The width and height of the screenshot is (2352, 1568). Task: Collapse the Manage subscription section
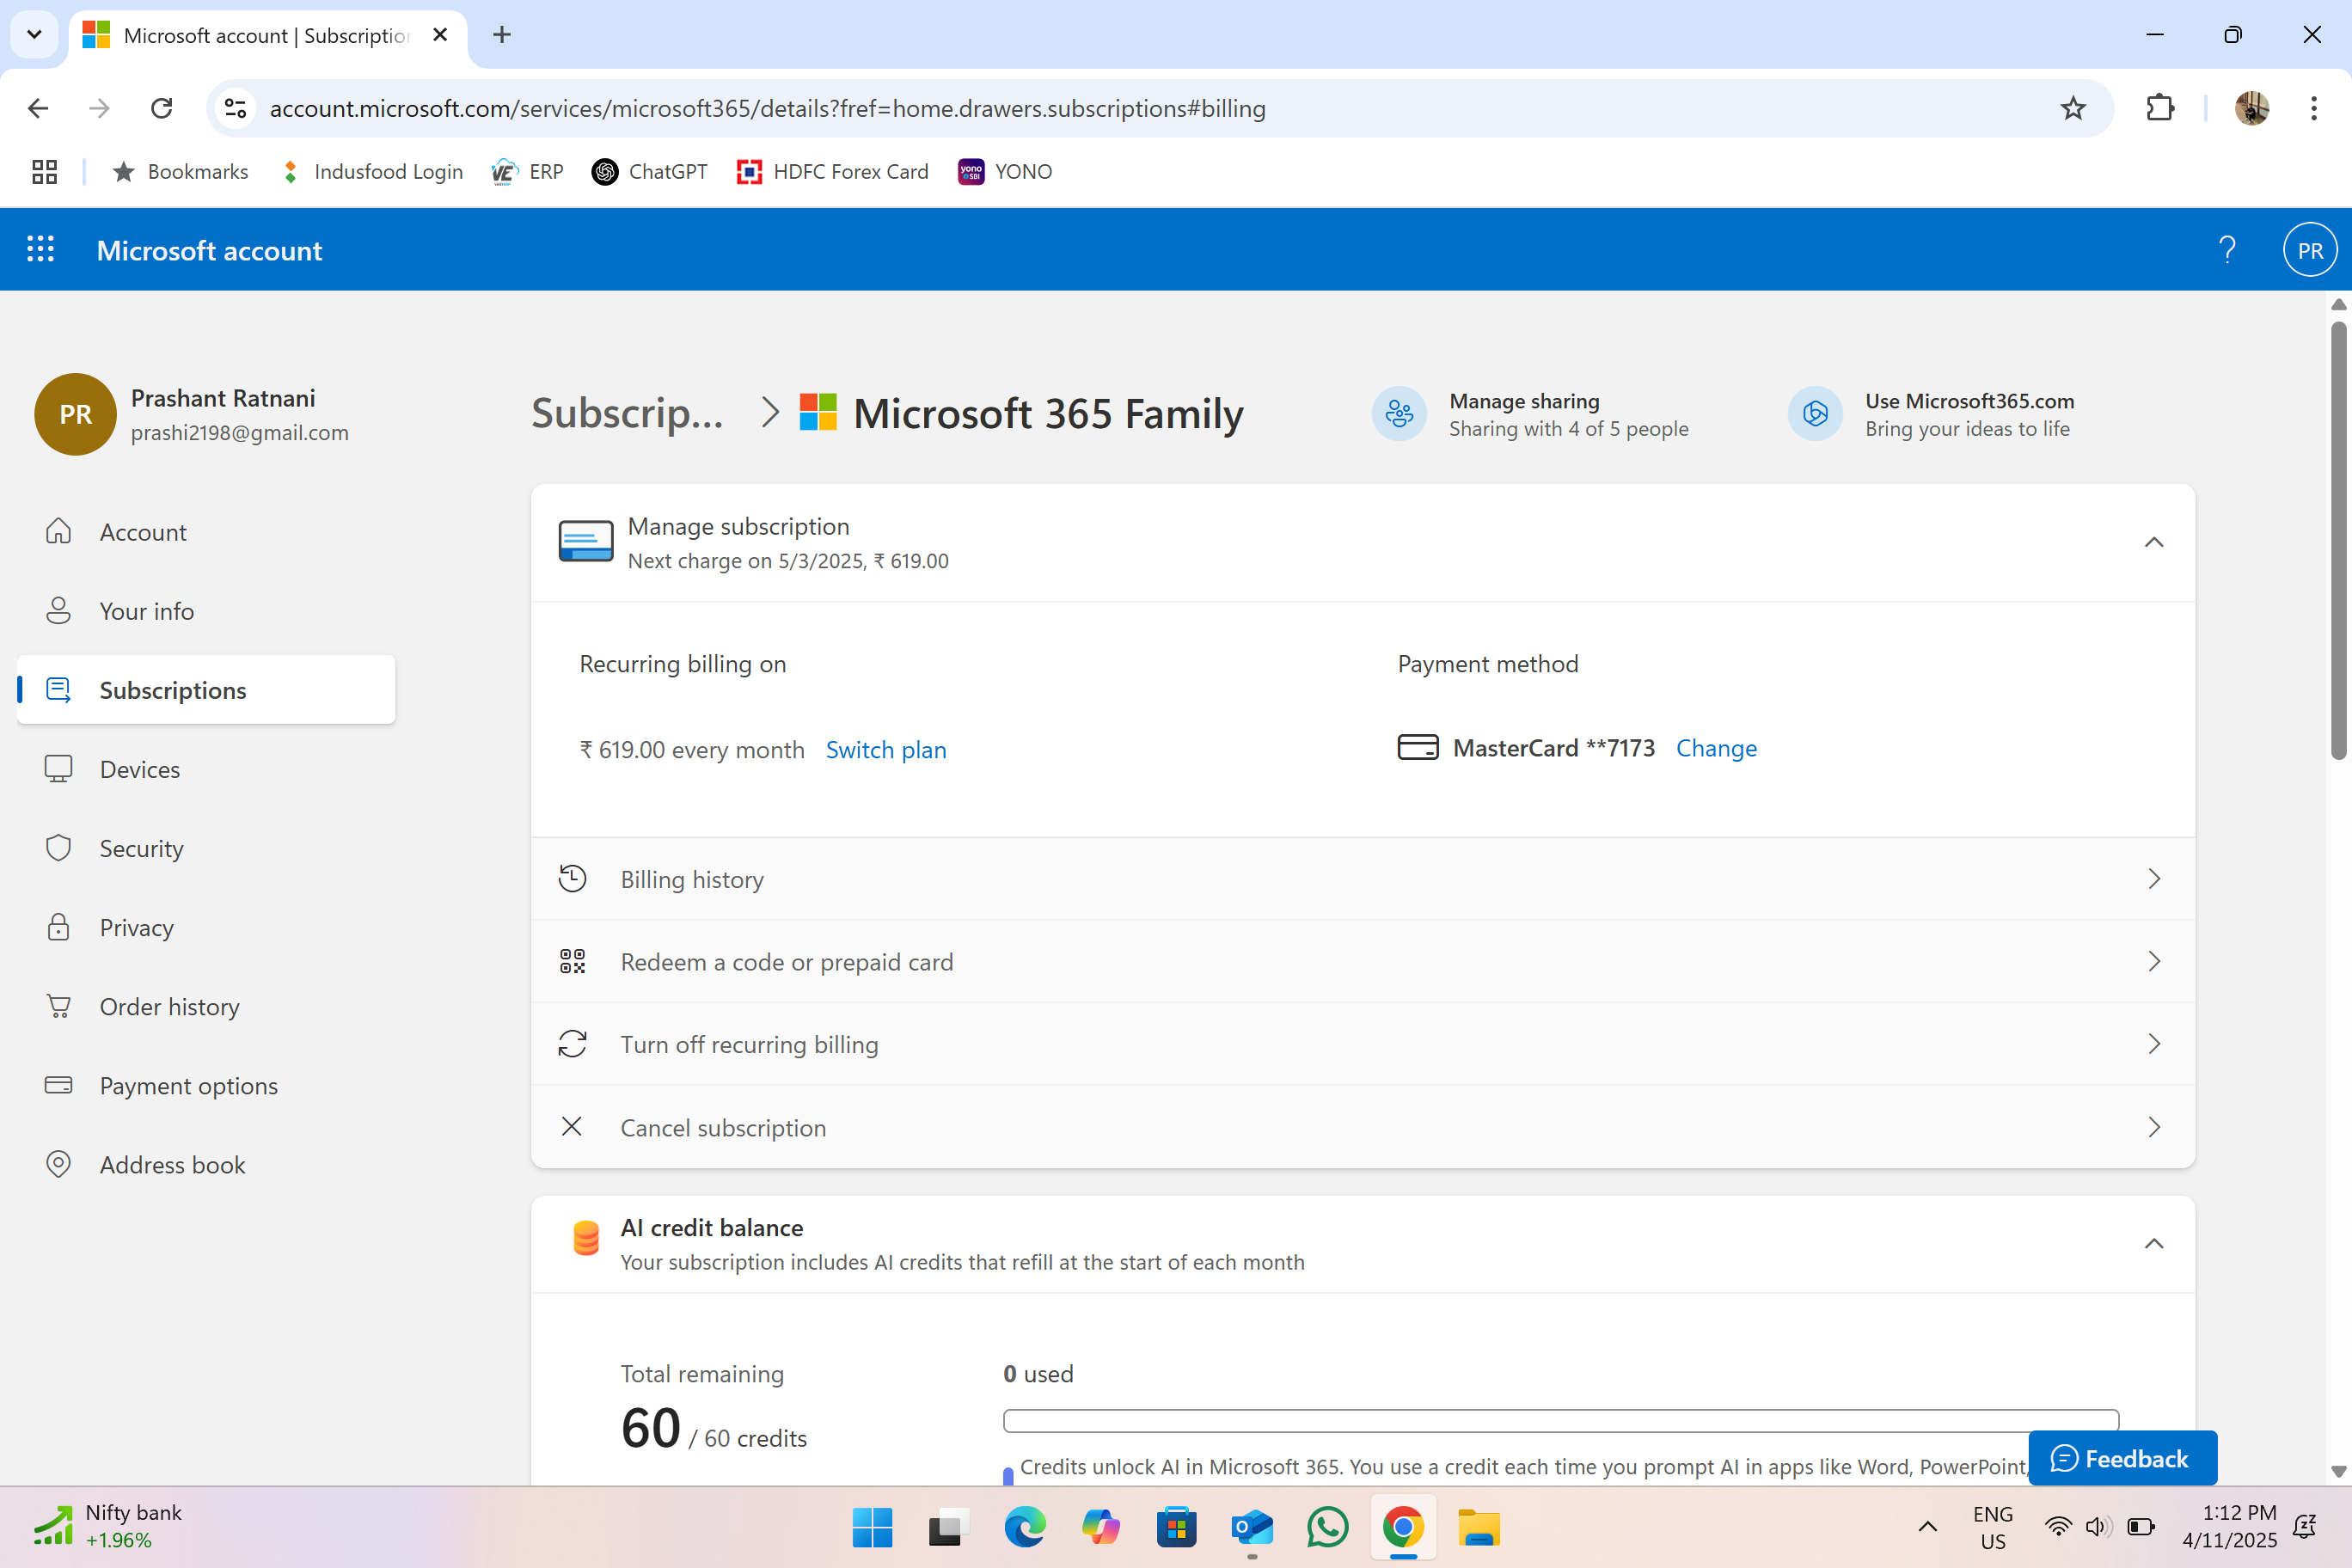click(2154, 542)
